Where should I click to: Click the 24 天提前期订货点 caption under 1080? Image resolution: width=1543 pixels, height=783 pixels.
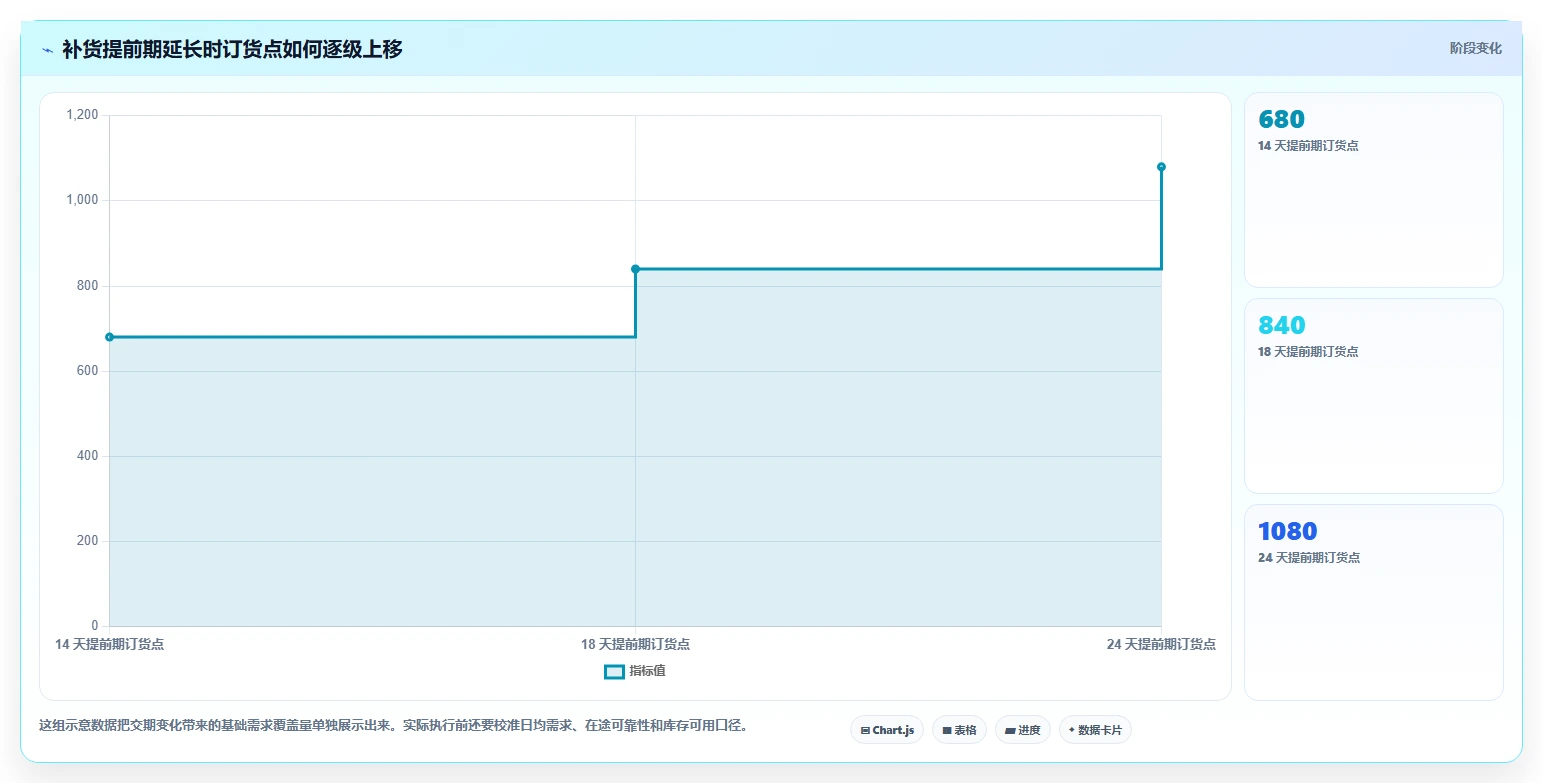click(1308, 558)
